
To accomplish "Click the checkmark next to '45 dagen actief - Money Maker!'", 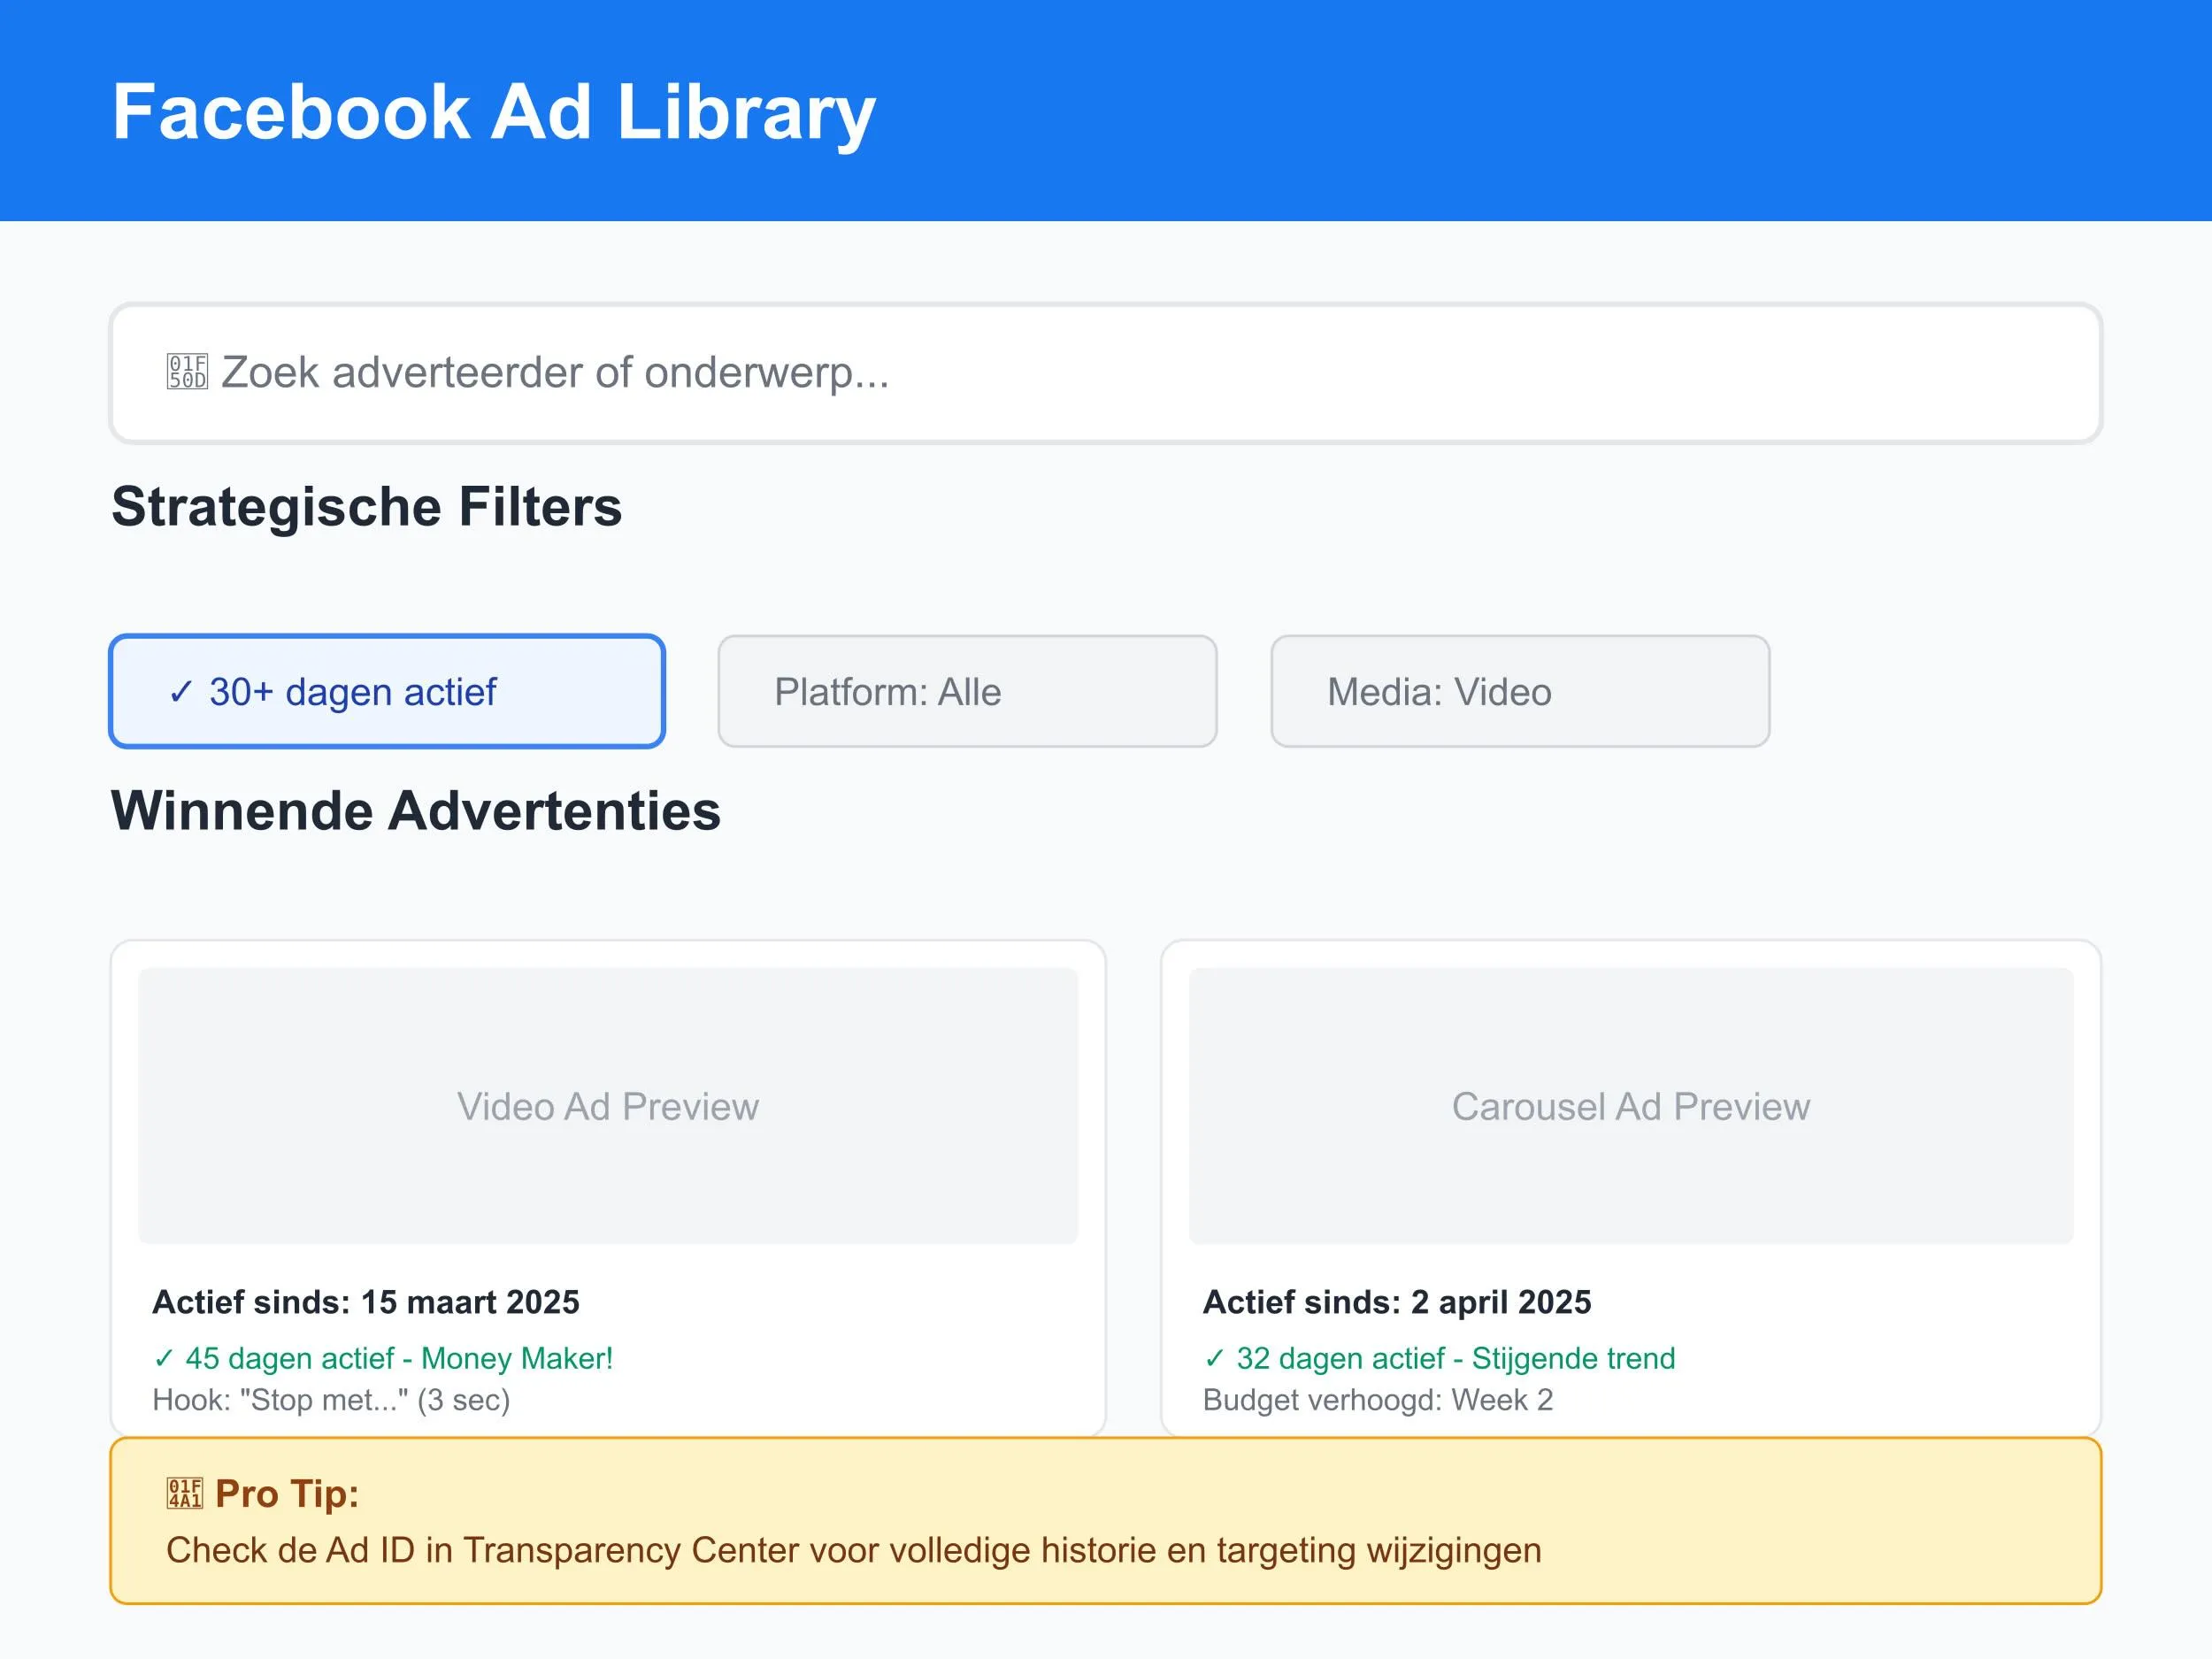I will pyautogui.click(x=166, y=1358).
